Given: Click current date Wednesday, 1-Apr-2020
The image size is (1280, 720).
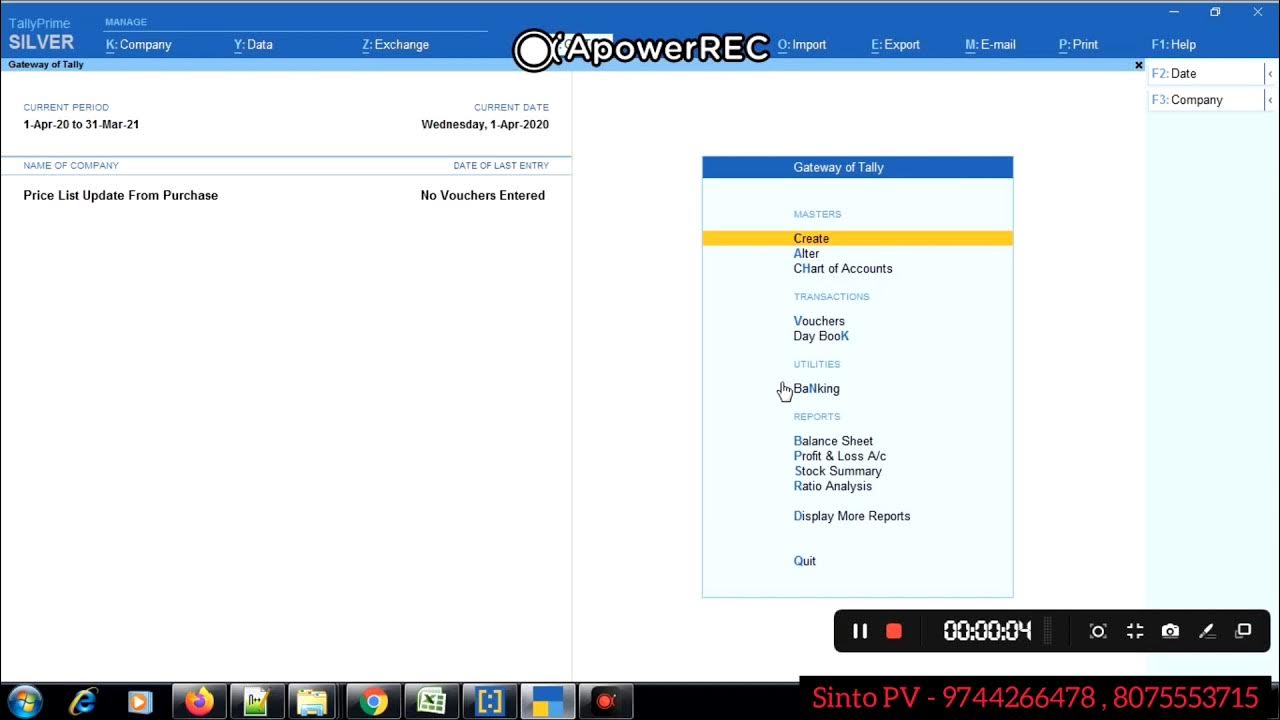Looking at the screenshot, I should tap(485, 125).
